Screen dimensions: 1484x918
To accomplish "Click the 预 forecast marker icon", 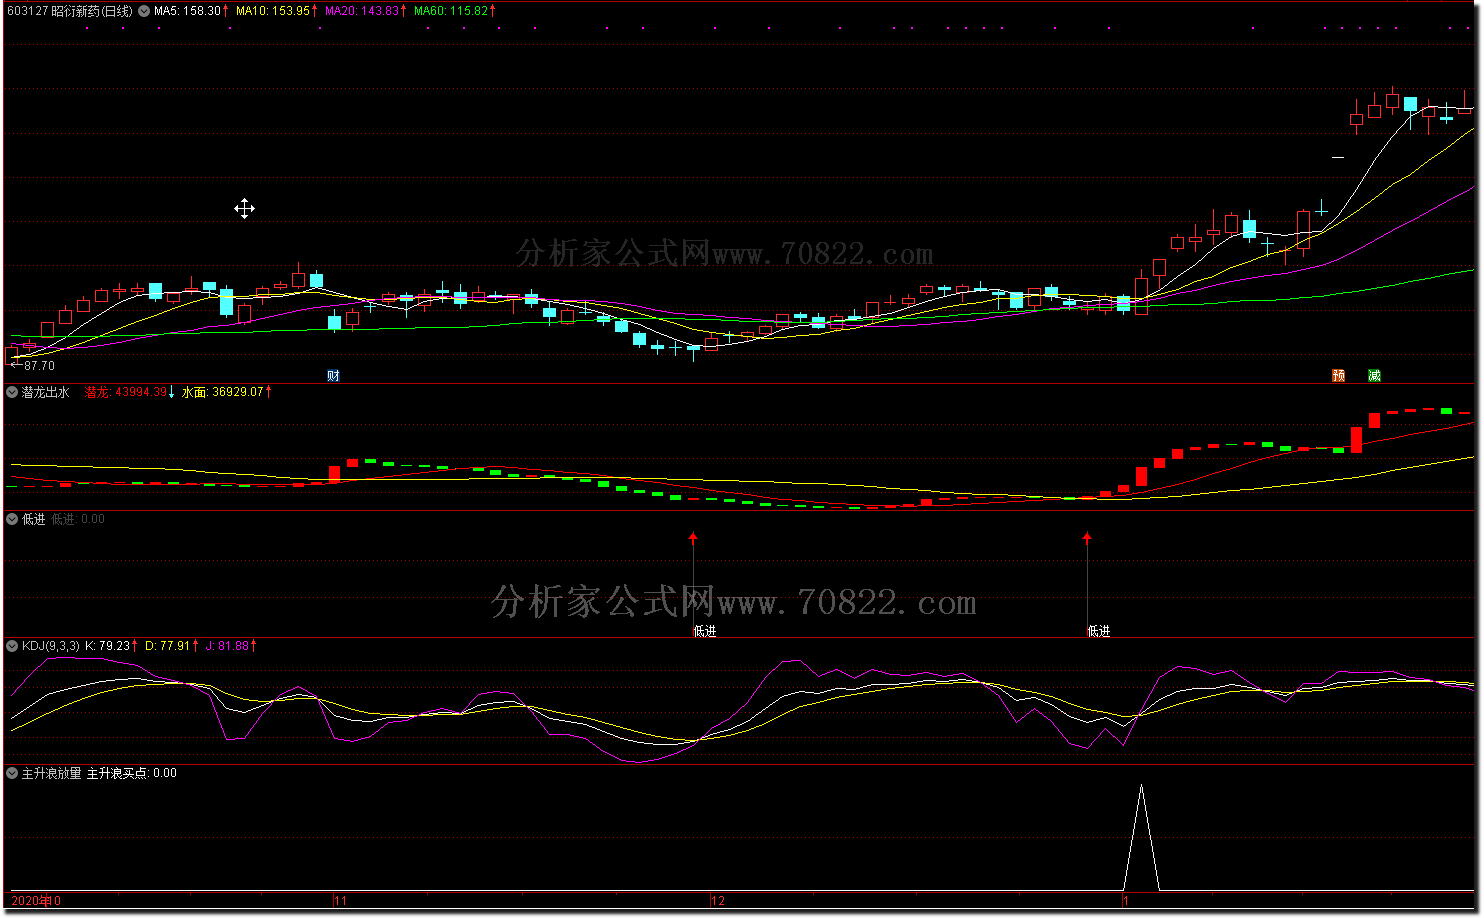I will [x=1338, y=376].
